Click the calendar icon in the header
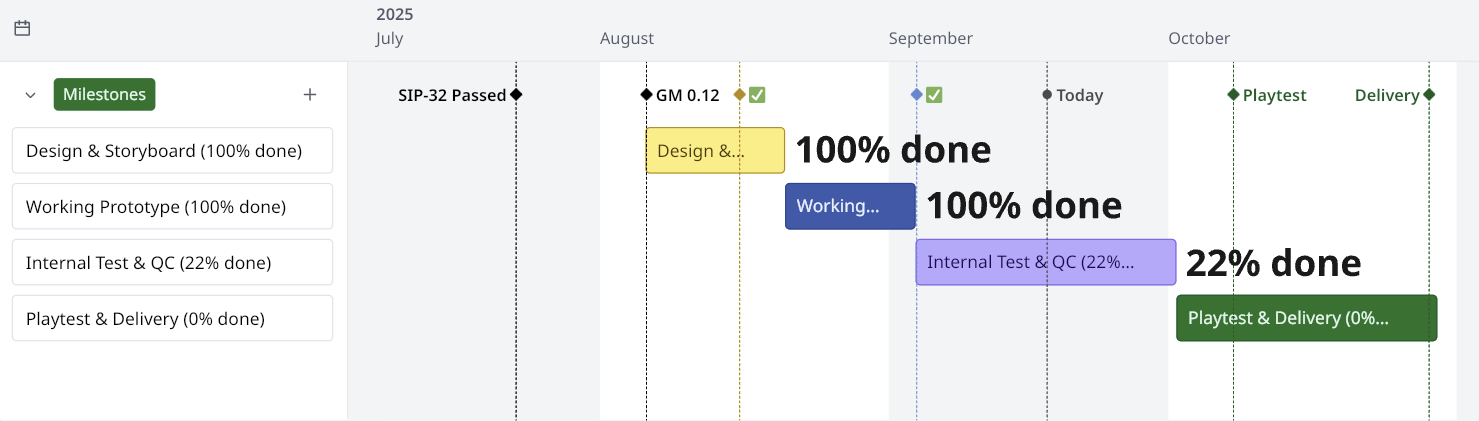The width and height of the screenshot is (1479, 421). (x=22, y=28)
